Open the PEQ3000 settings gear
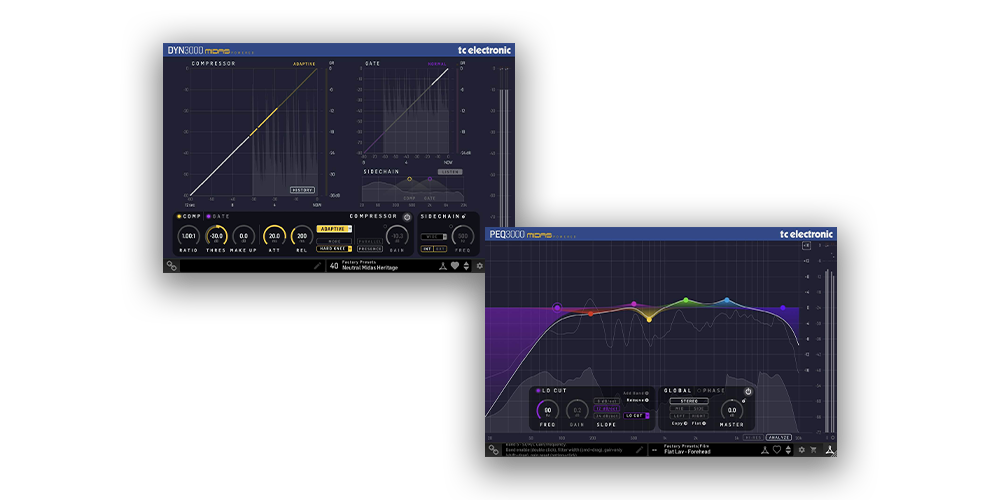 click(x=801, y=450)
